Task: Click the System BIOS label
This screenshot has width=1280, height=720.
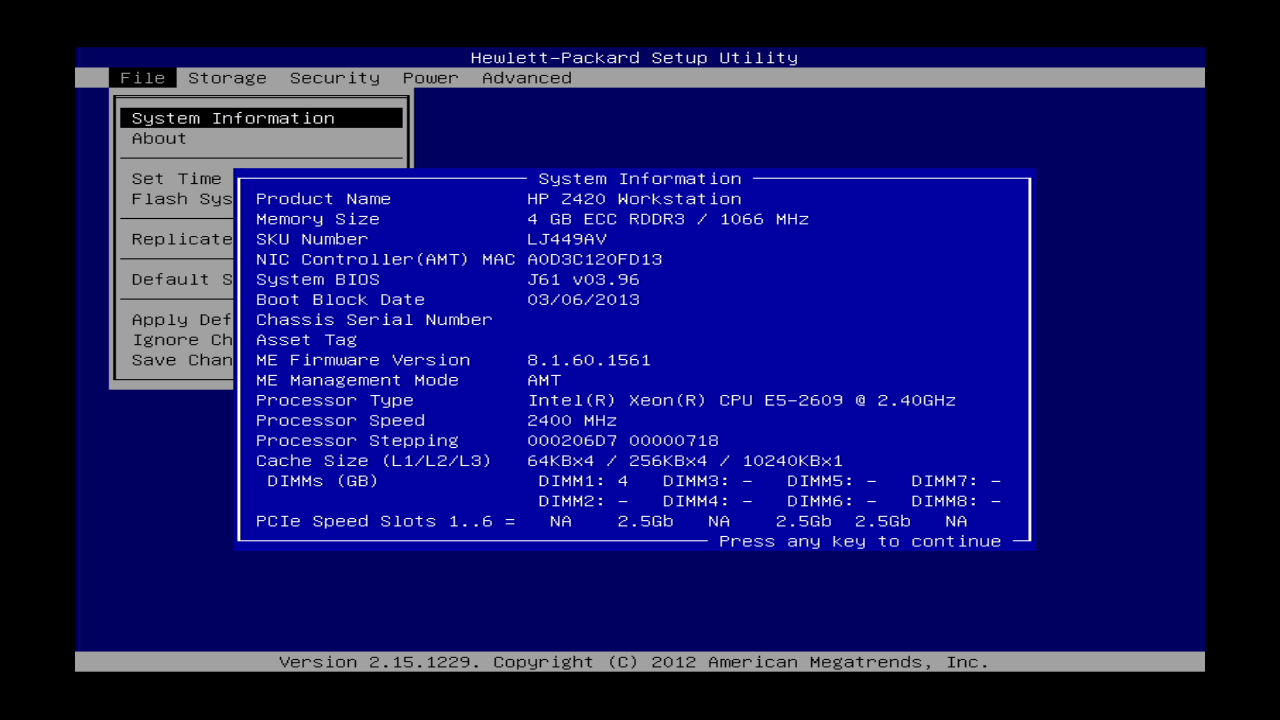Action: [318, 279]
